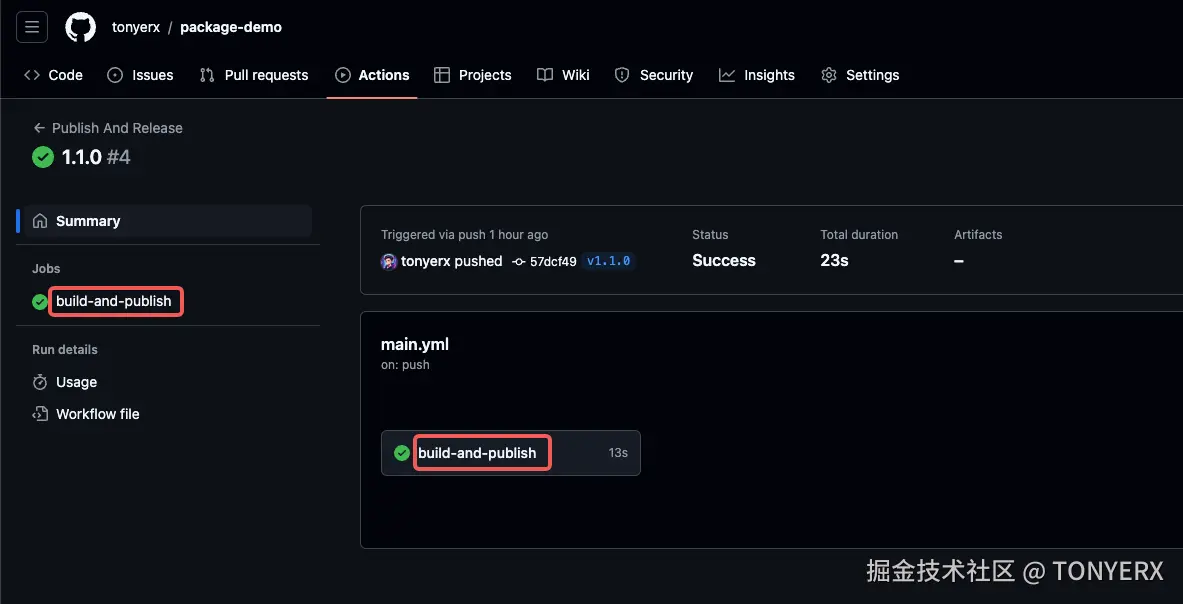Select the Summary sidebar item
The height and width of the screenshot is (604, 1183).
tap(88, 221)
